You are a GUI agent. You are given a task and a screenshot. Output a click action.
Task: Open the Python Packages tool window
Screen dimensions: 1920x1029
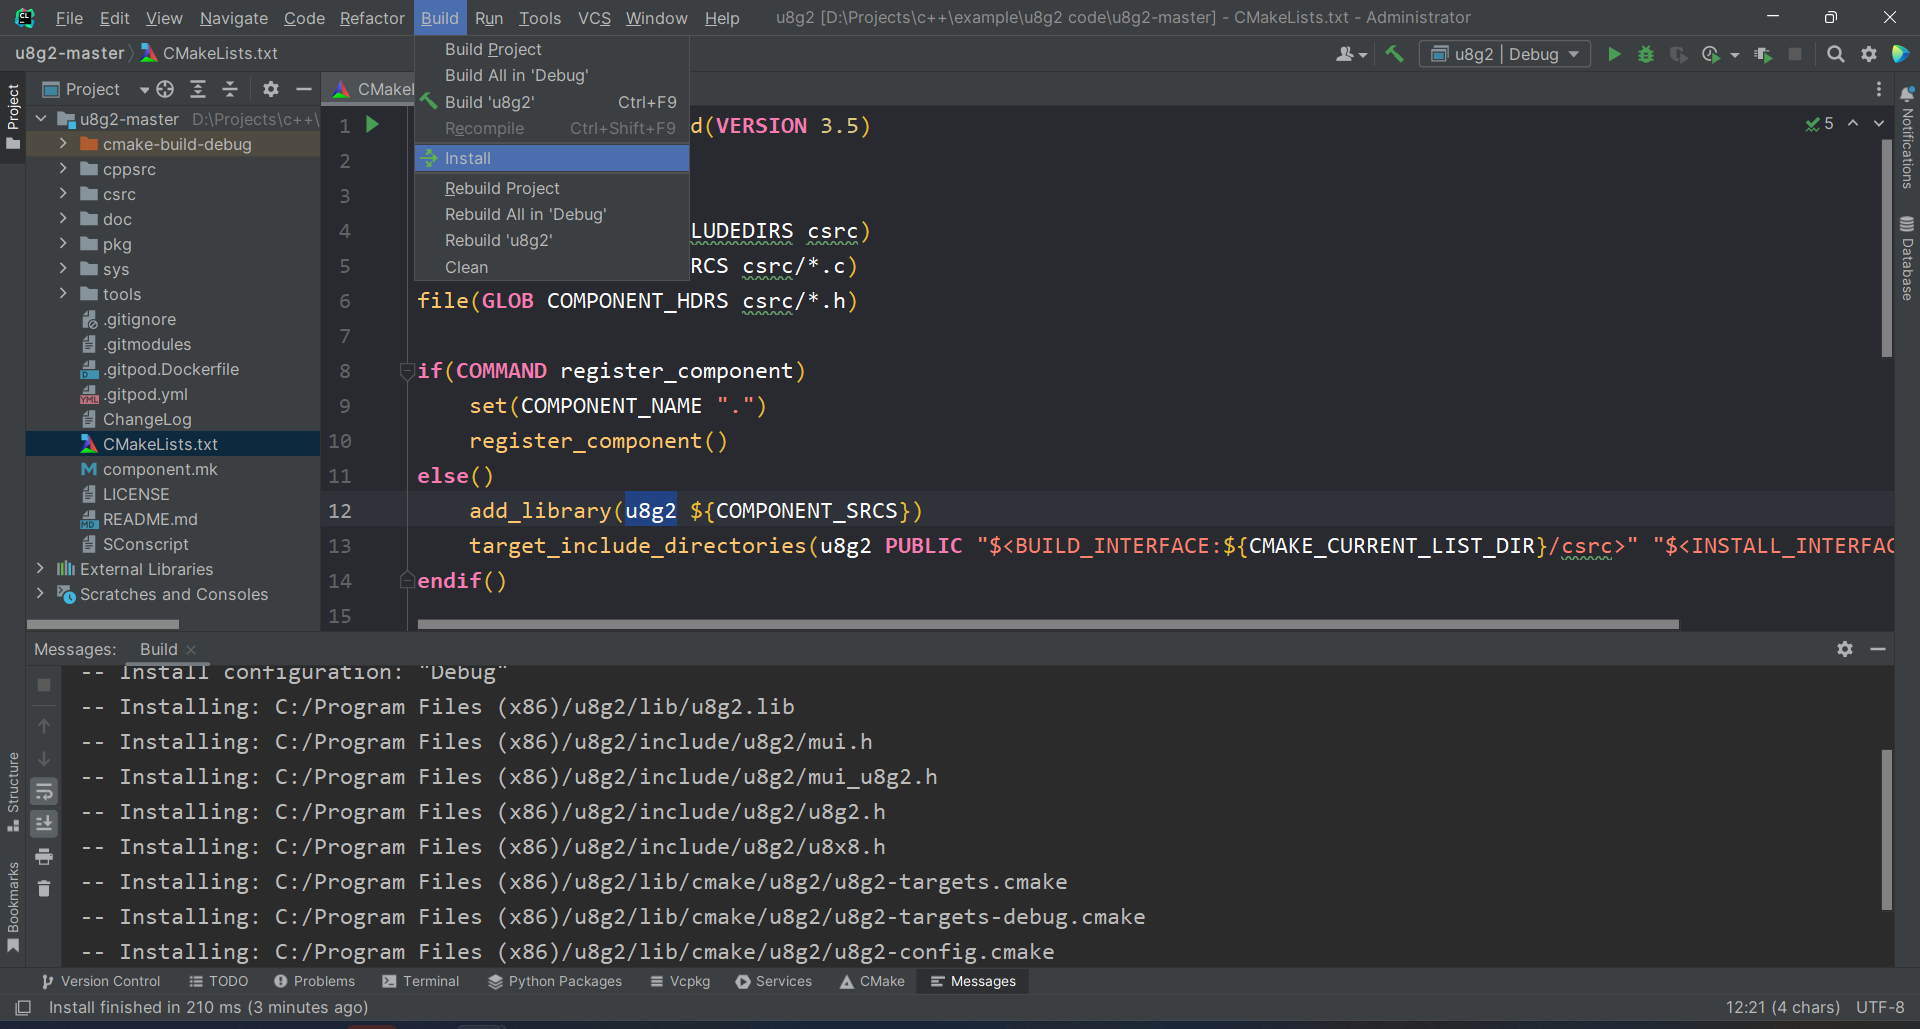pos(555,981)
